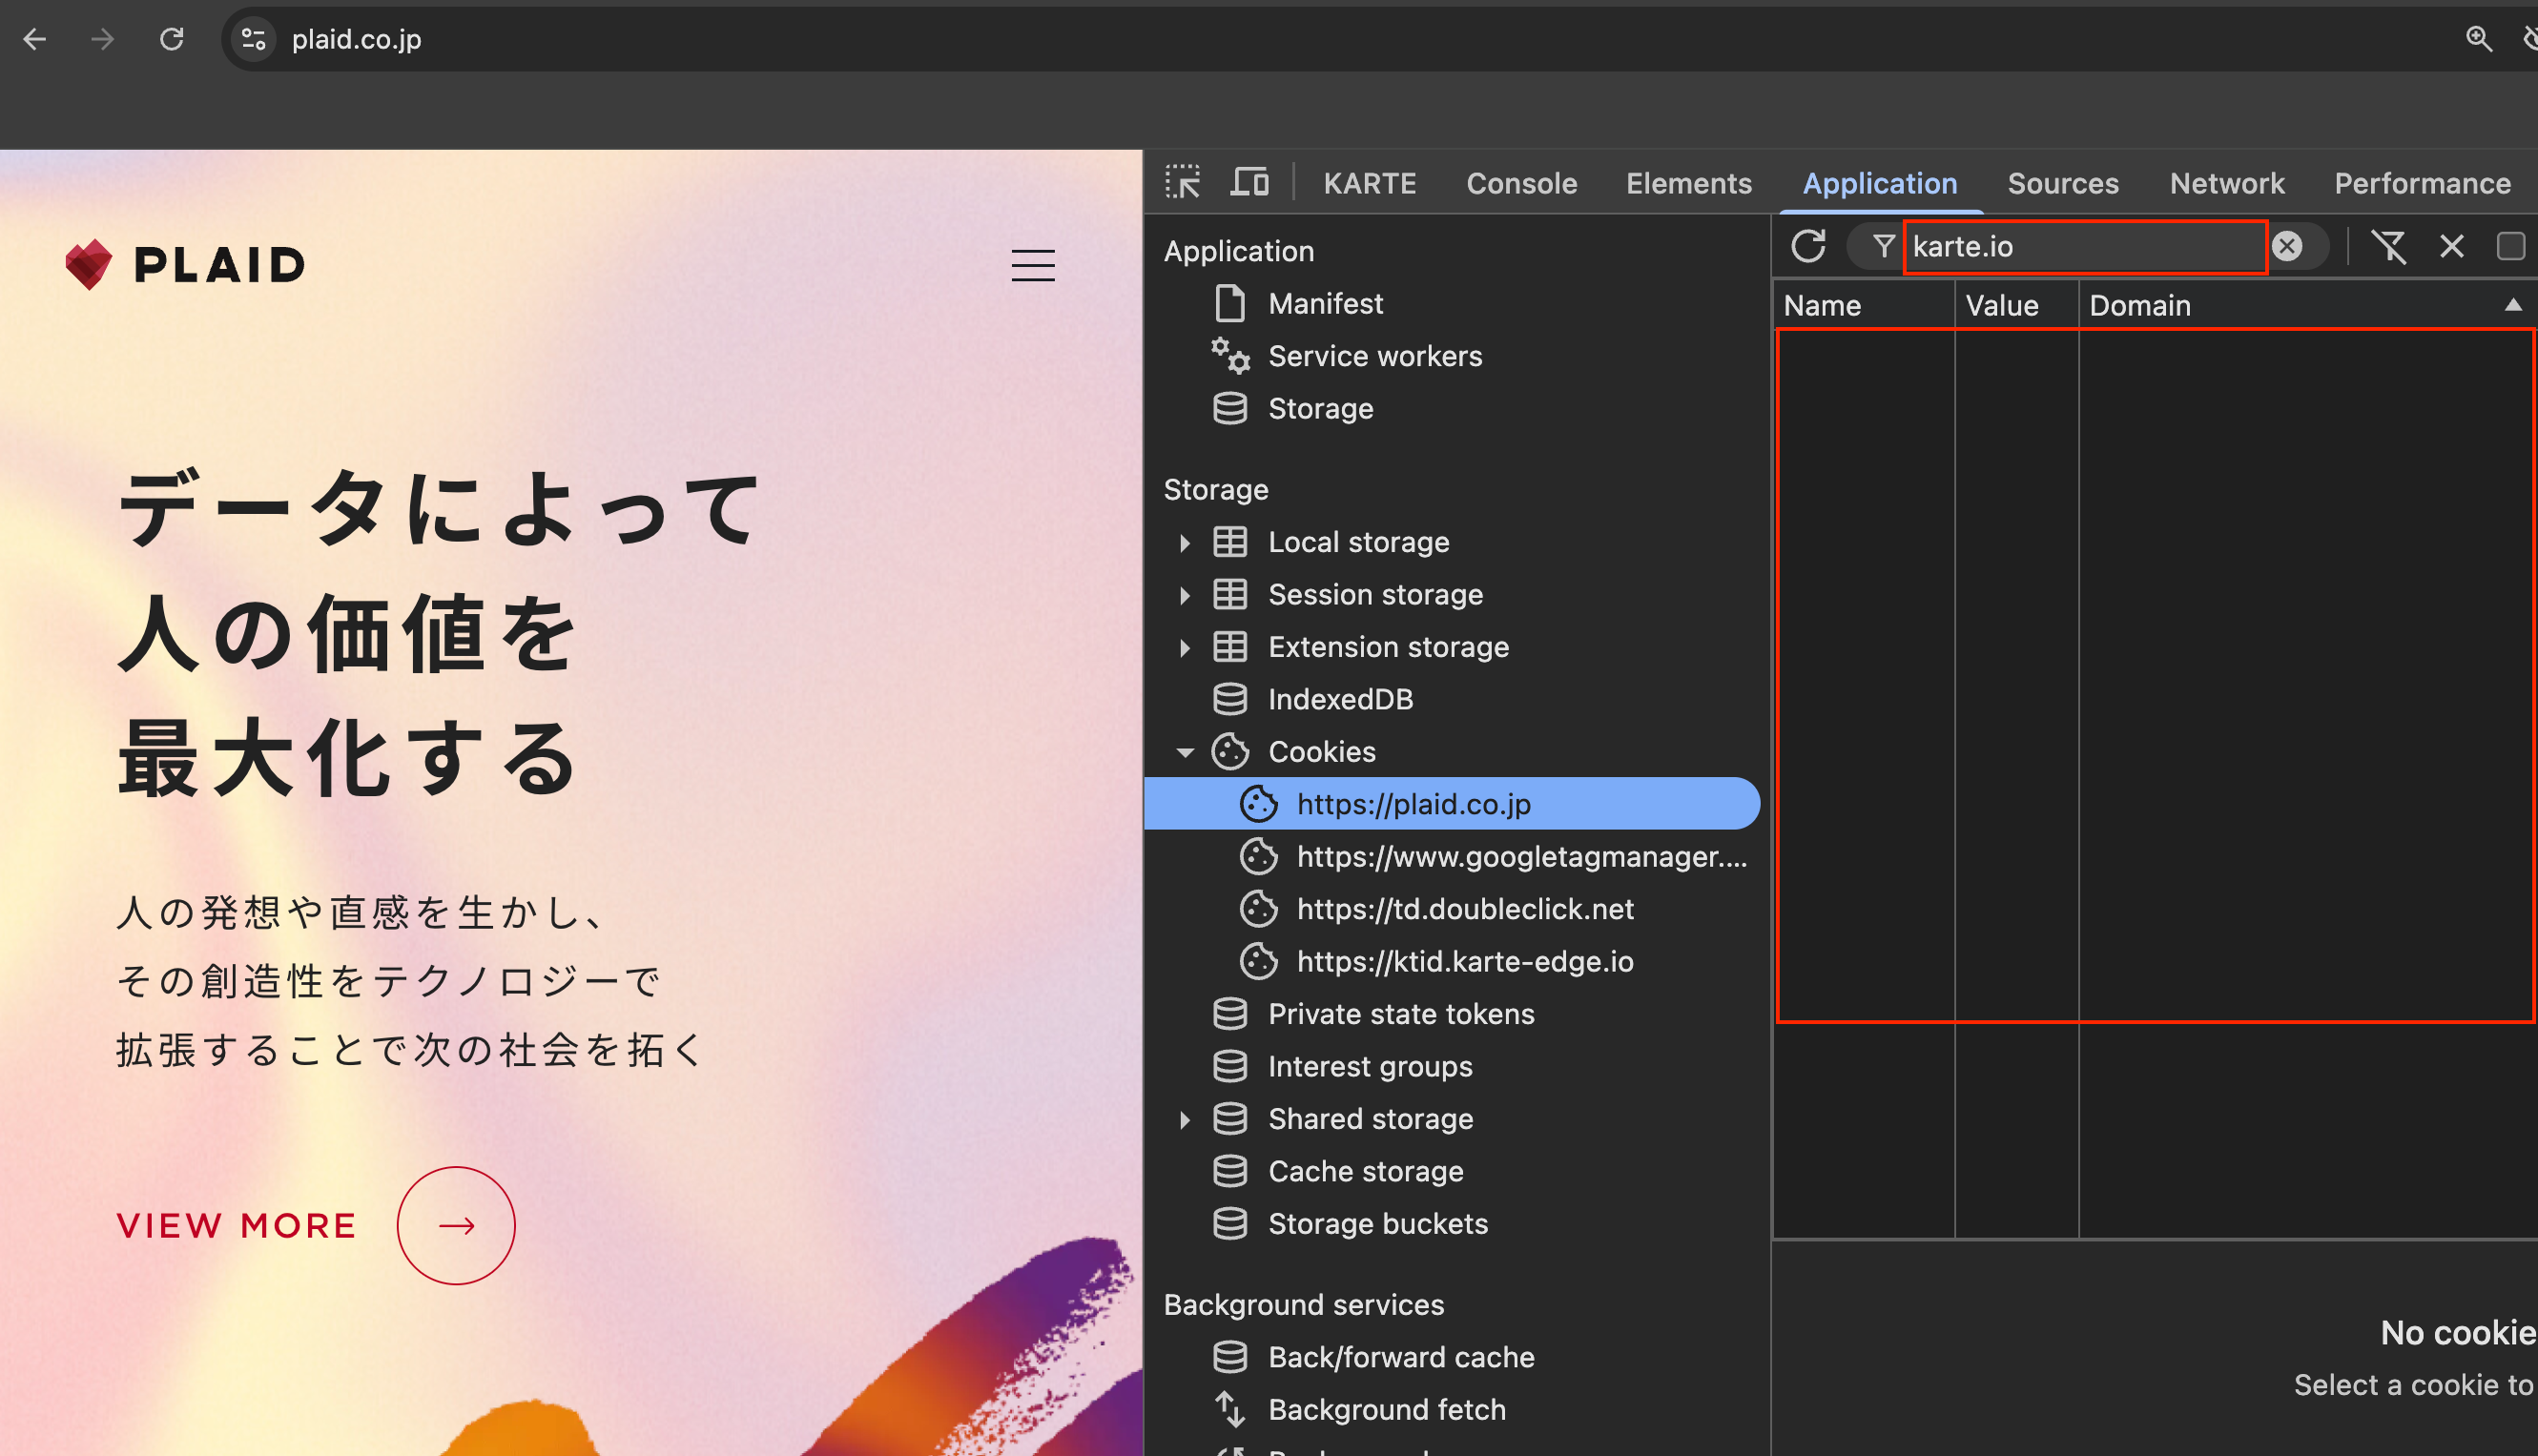Screen dimensions: 2538x1456
Task: Tick the checkbox next to cookie toolbar
Action: point(2511,246)
